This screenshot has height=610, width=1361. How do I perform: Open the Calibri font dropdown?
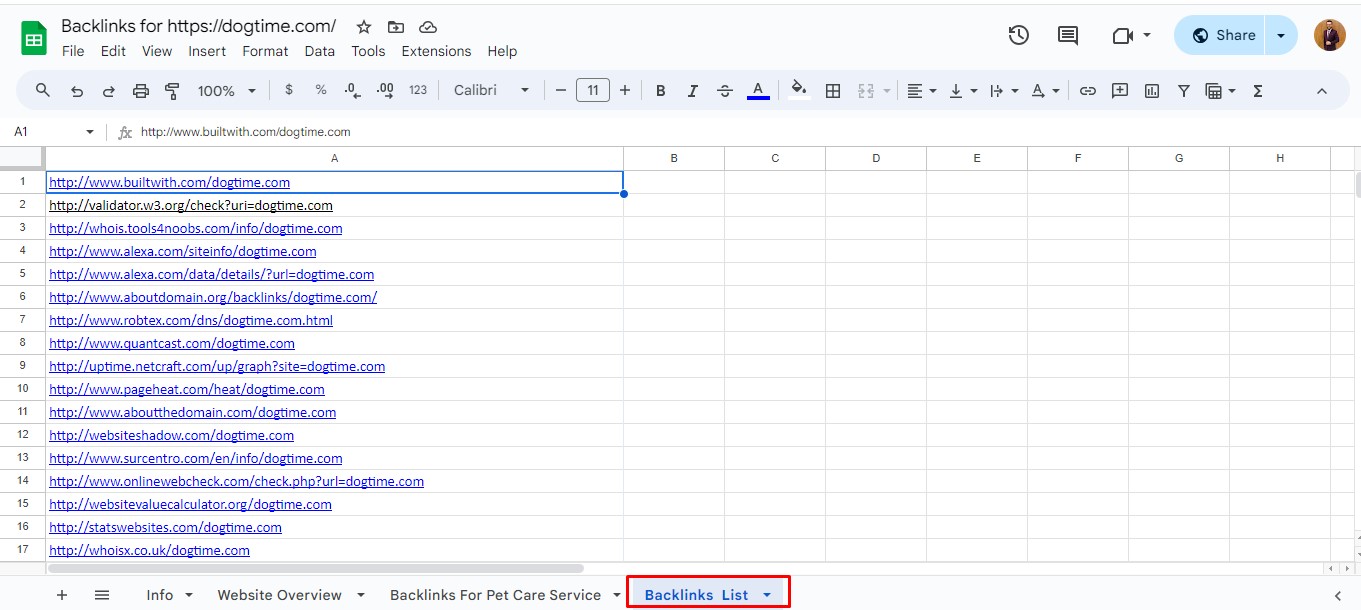point(491,91)
